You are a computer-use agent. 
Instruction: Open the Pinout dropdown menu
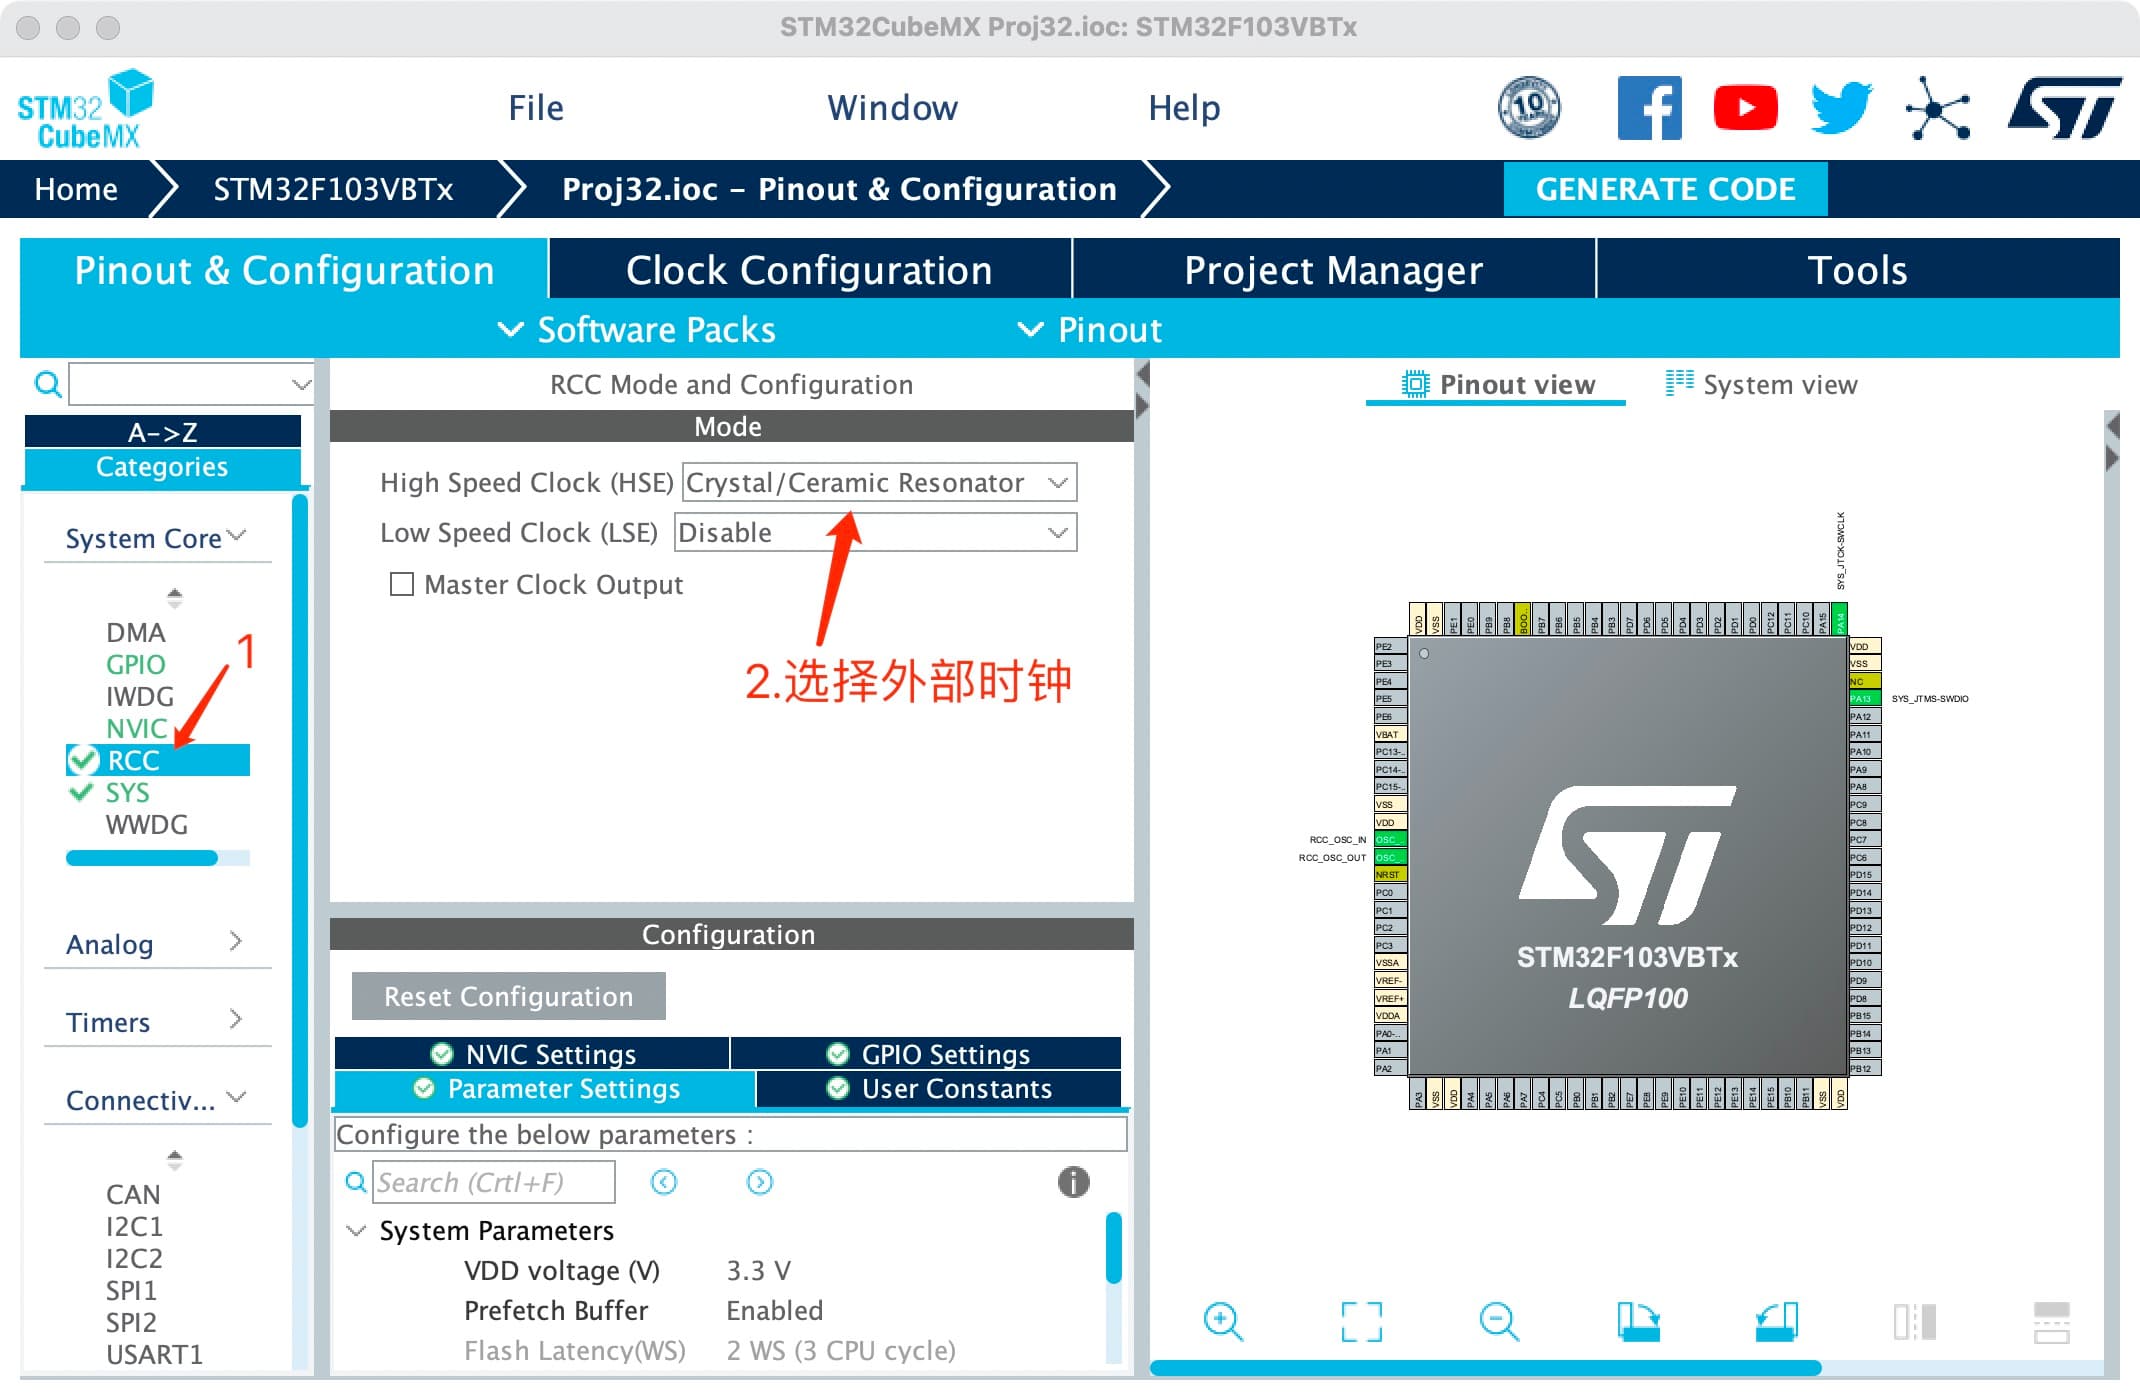click(1090, 330)
